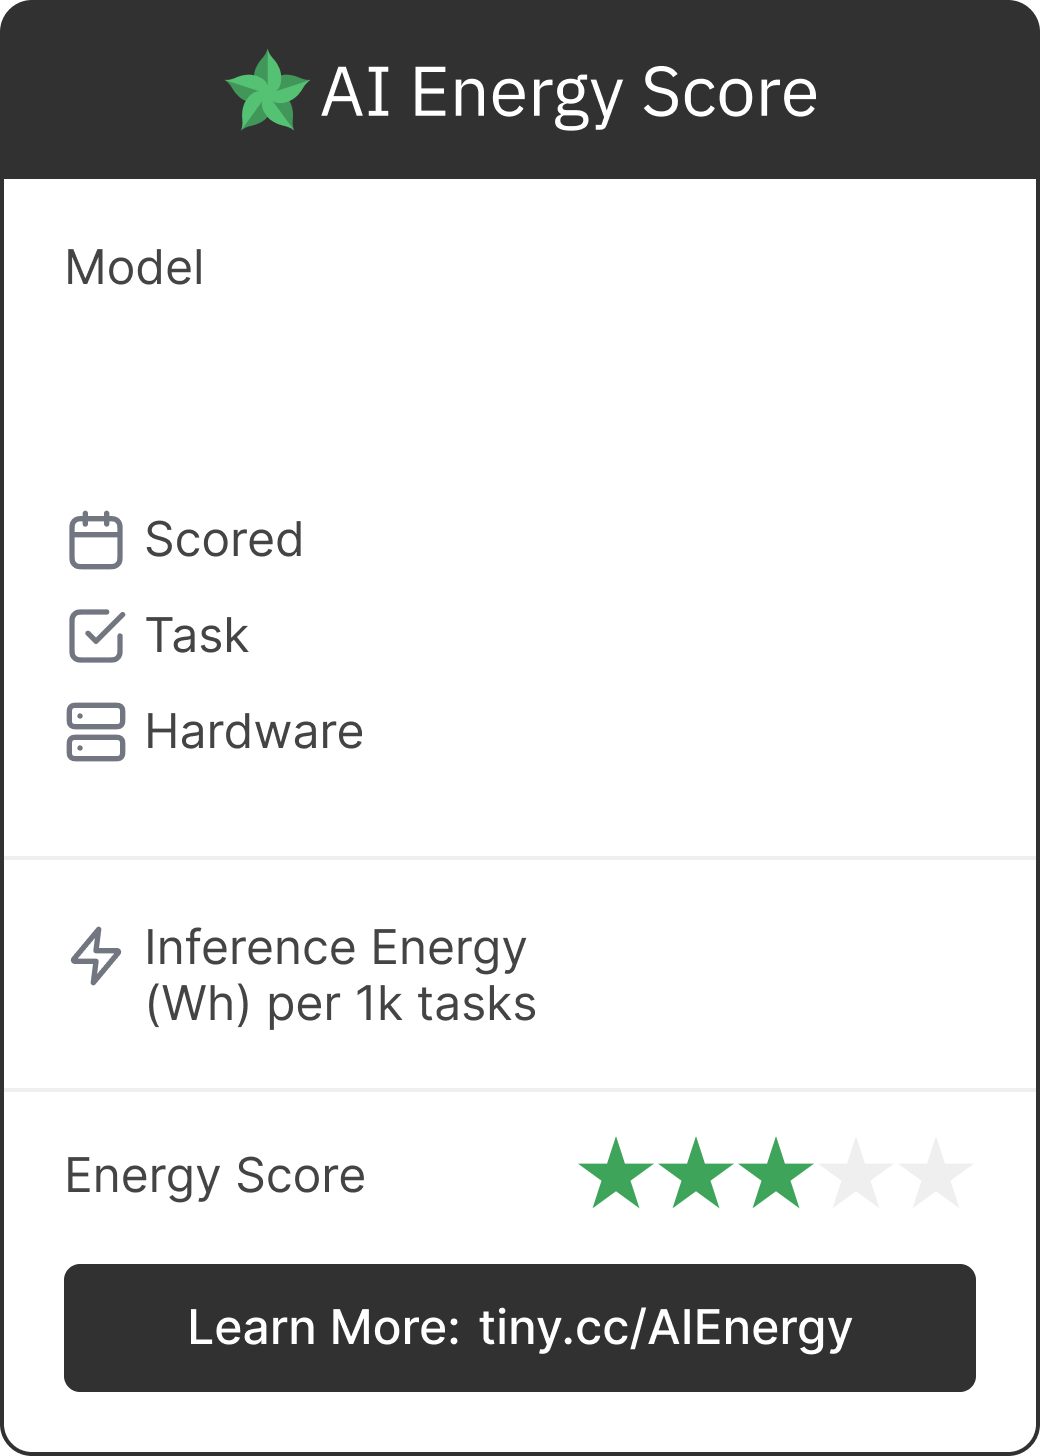Click the lightning bolt energy icon

[96, 956]
